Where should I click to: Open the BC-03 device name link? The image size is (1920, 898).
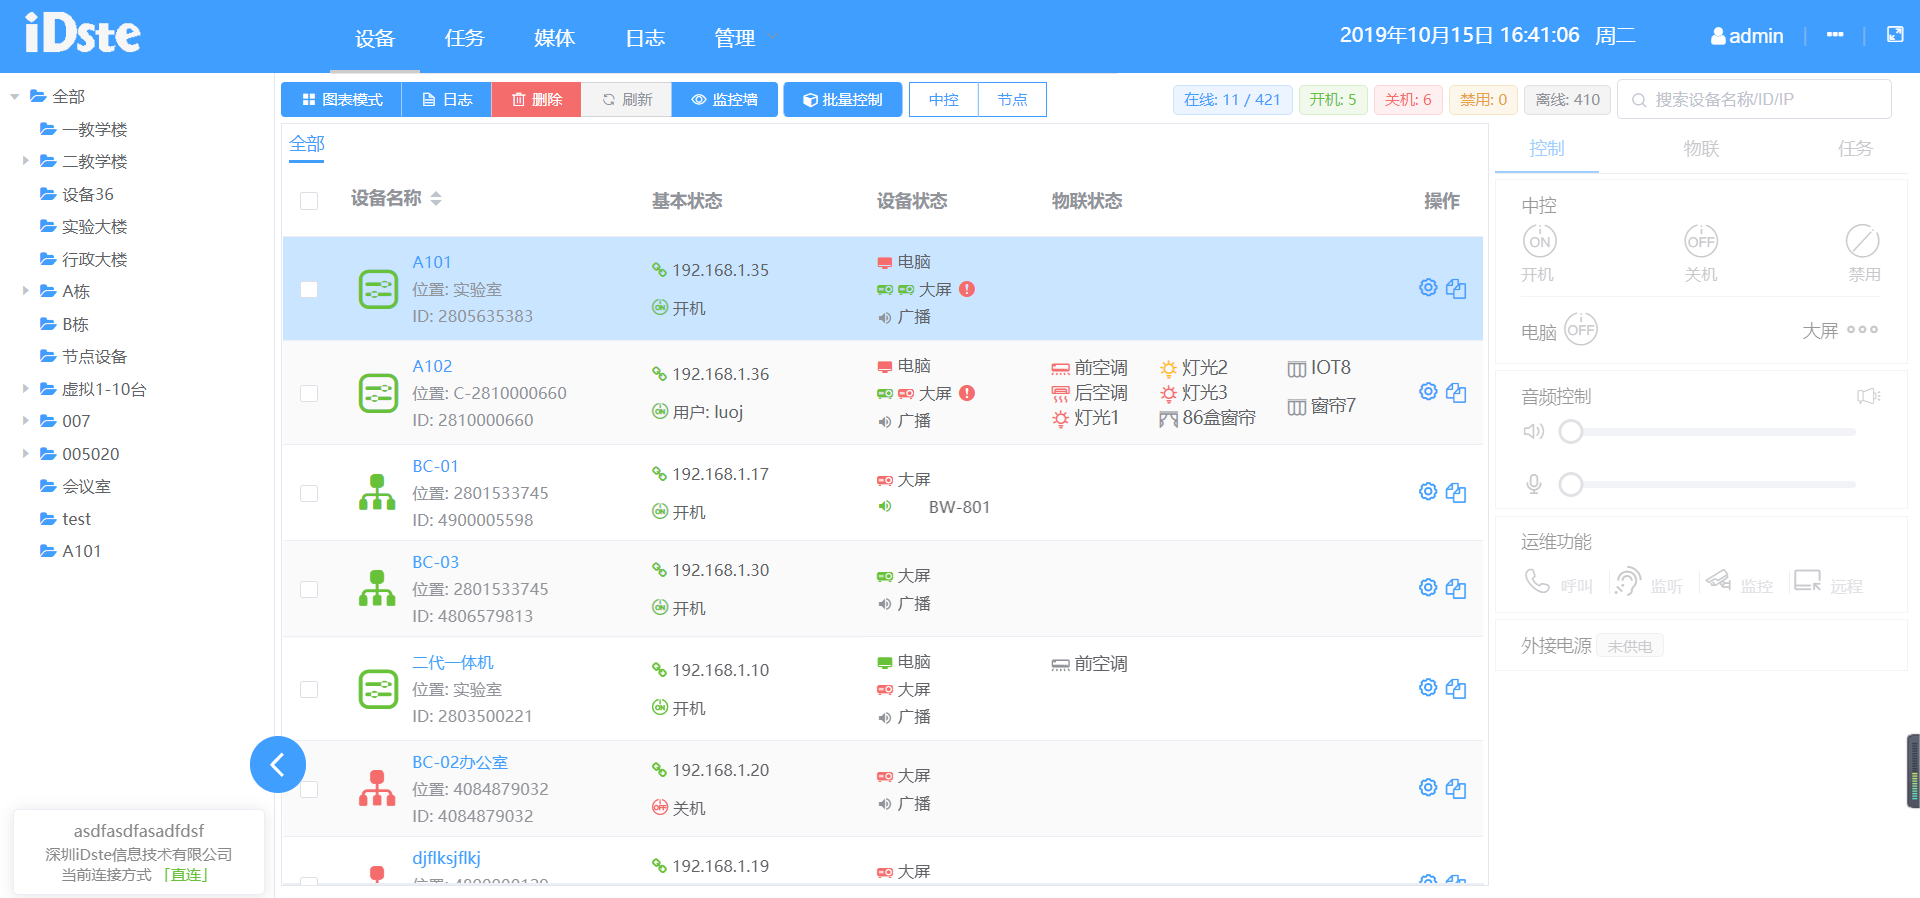coord(435,562)
